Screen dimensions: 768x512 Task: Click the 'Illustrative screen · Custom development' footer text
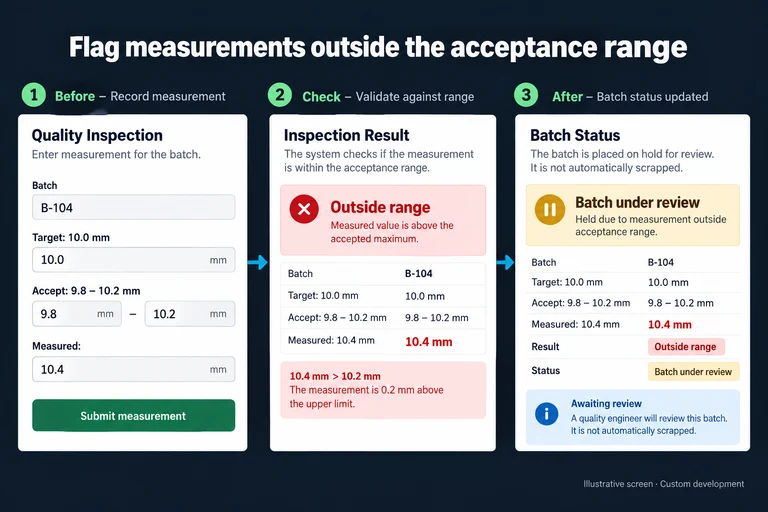tap(664, 484)
